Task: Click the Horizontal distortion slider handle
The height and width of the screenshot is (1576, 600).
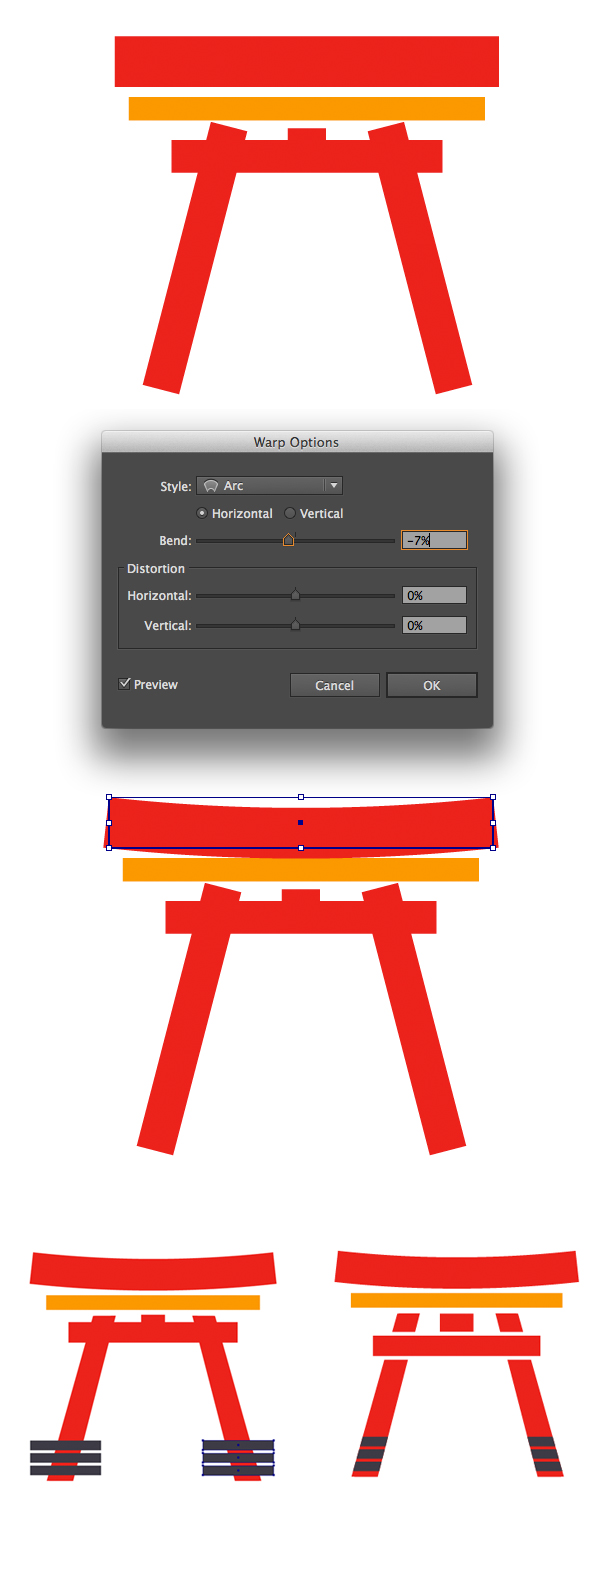Action: (x=295, y=595)
